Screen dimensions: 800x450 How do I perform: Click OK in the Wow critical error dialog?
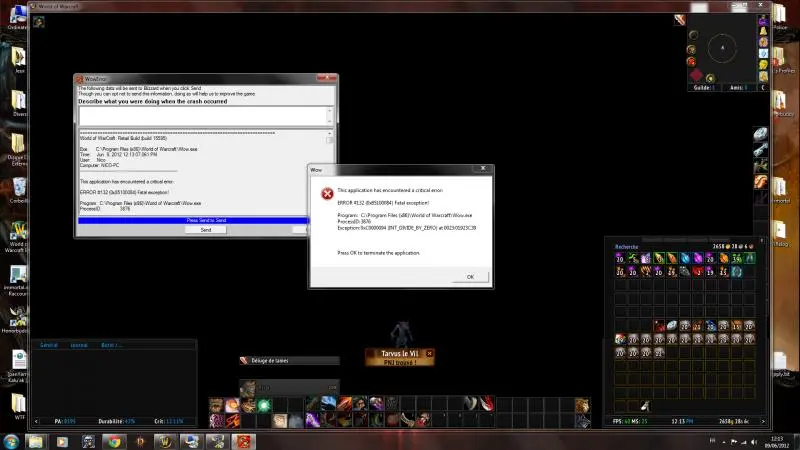point(470,277)
